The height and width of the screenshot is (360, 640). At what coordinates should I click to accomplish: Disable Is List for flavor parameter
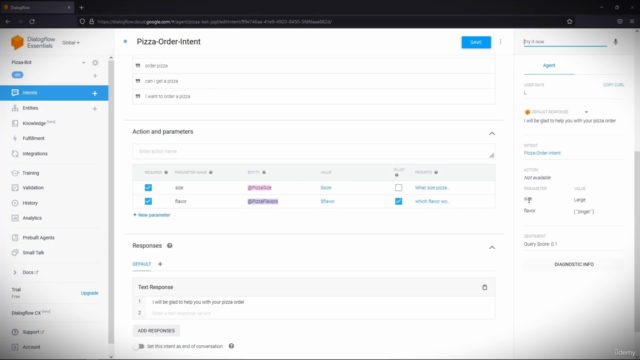398,201
